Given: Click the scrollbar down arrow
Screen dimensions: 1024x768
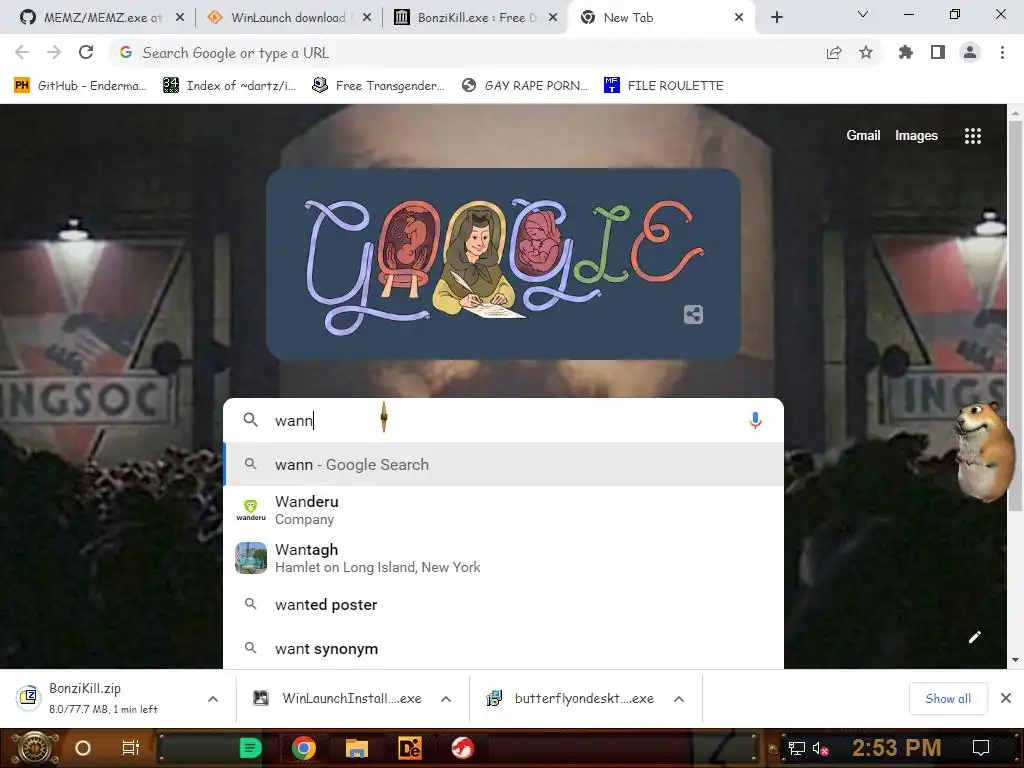Looking at the screenshot, I should [1015, 660].
